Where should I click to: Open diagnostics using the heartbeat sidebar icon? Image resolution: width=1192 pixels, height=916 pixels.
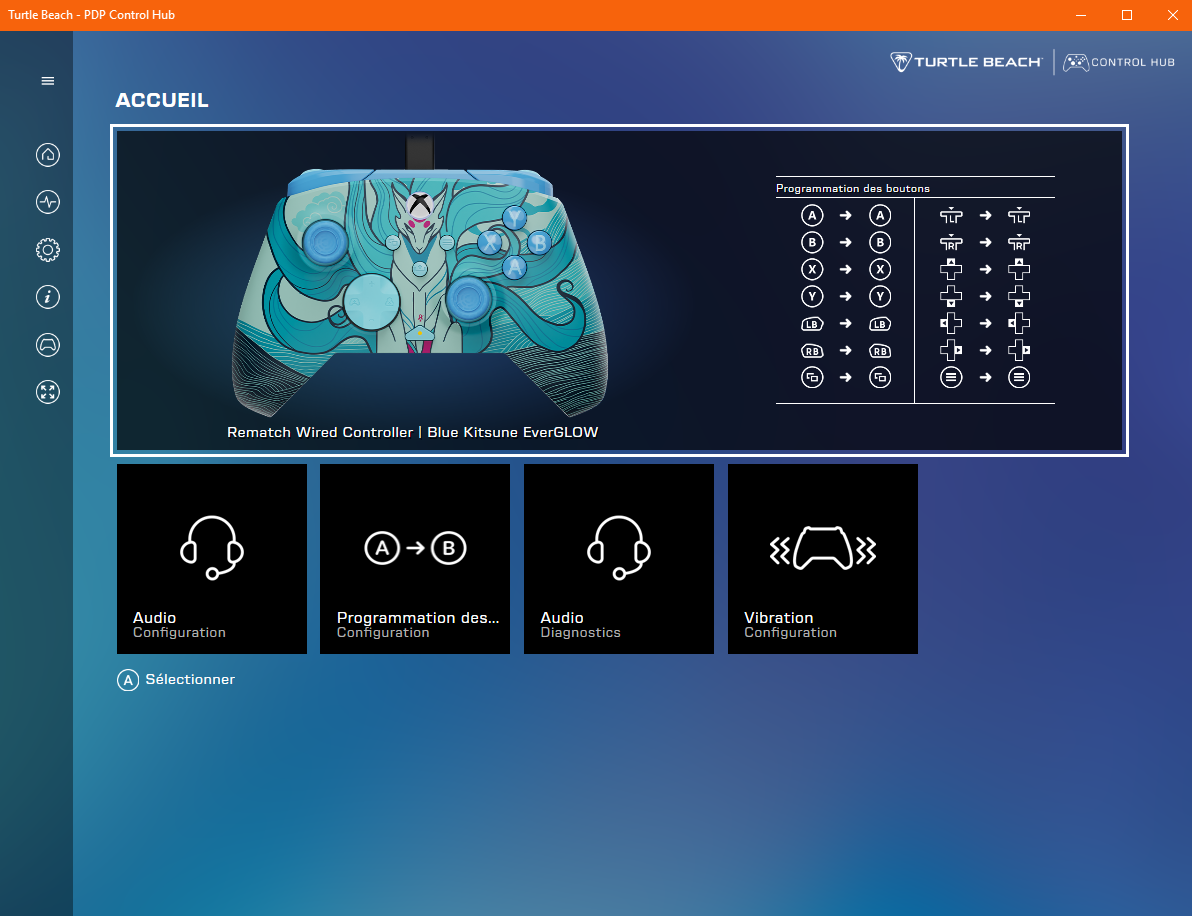coord(47,202)
